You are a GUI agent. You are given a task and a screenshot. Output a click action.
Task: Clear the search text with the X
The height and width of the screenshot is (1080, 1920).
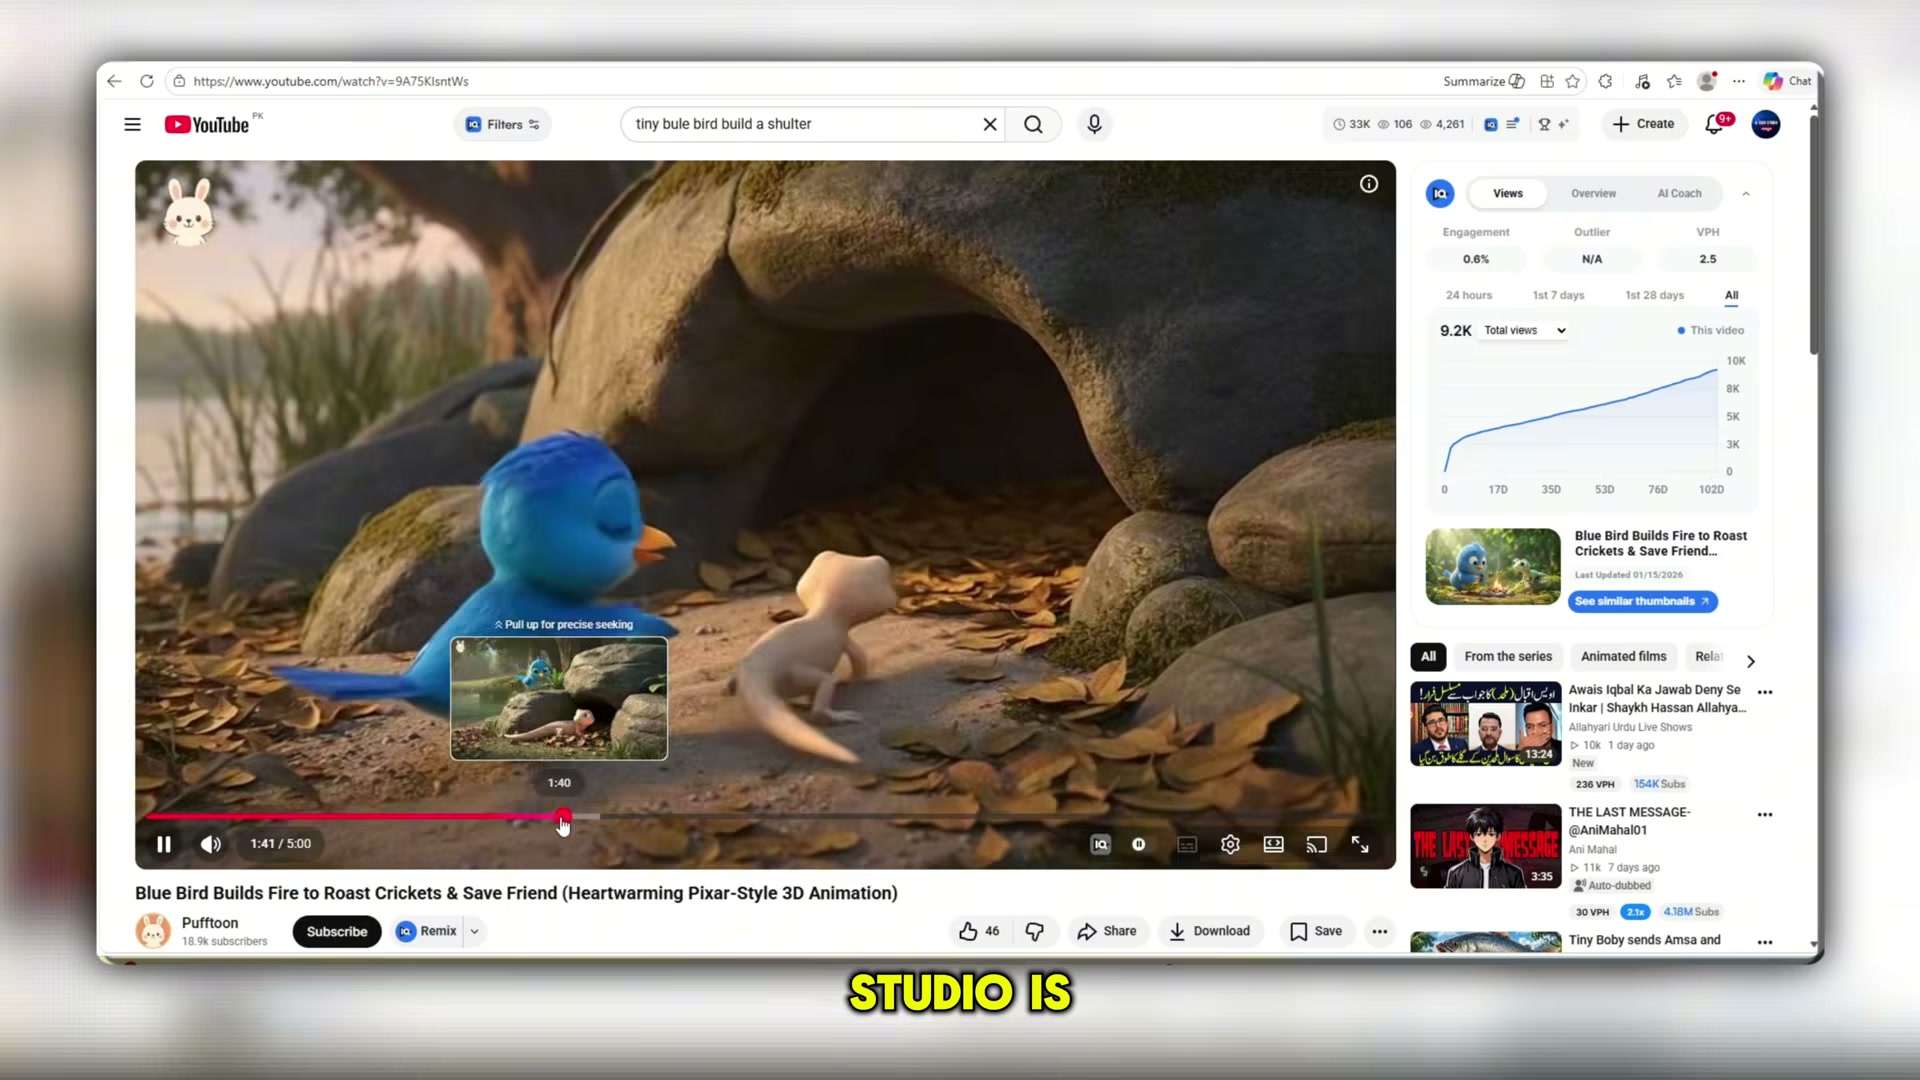coord(990,124)
